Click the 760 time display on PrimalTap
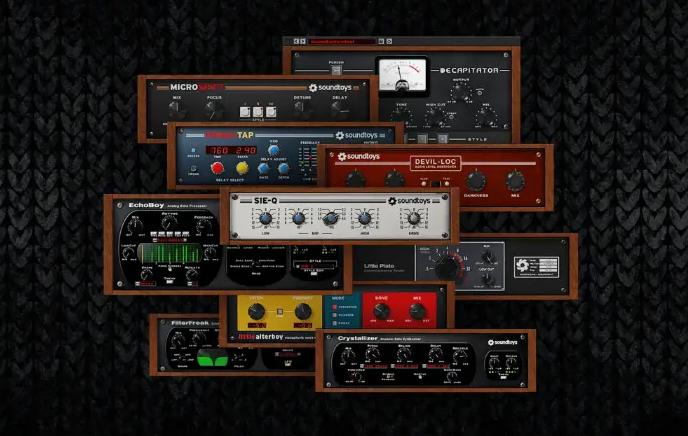 point(218,150)
